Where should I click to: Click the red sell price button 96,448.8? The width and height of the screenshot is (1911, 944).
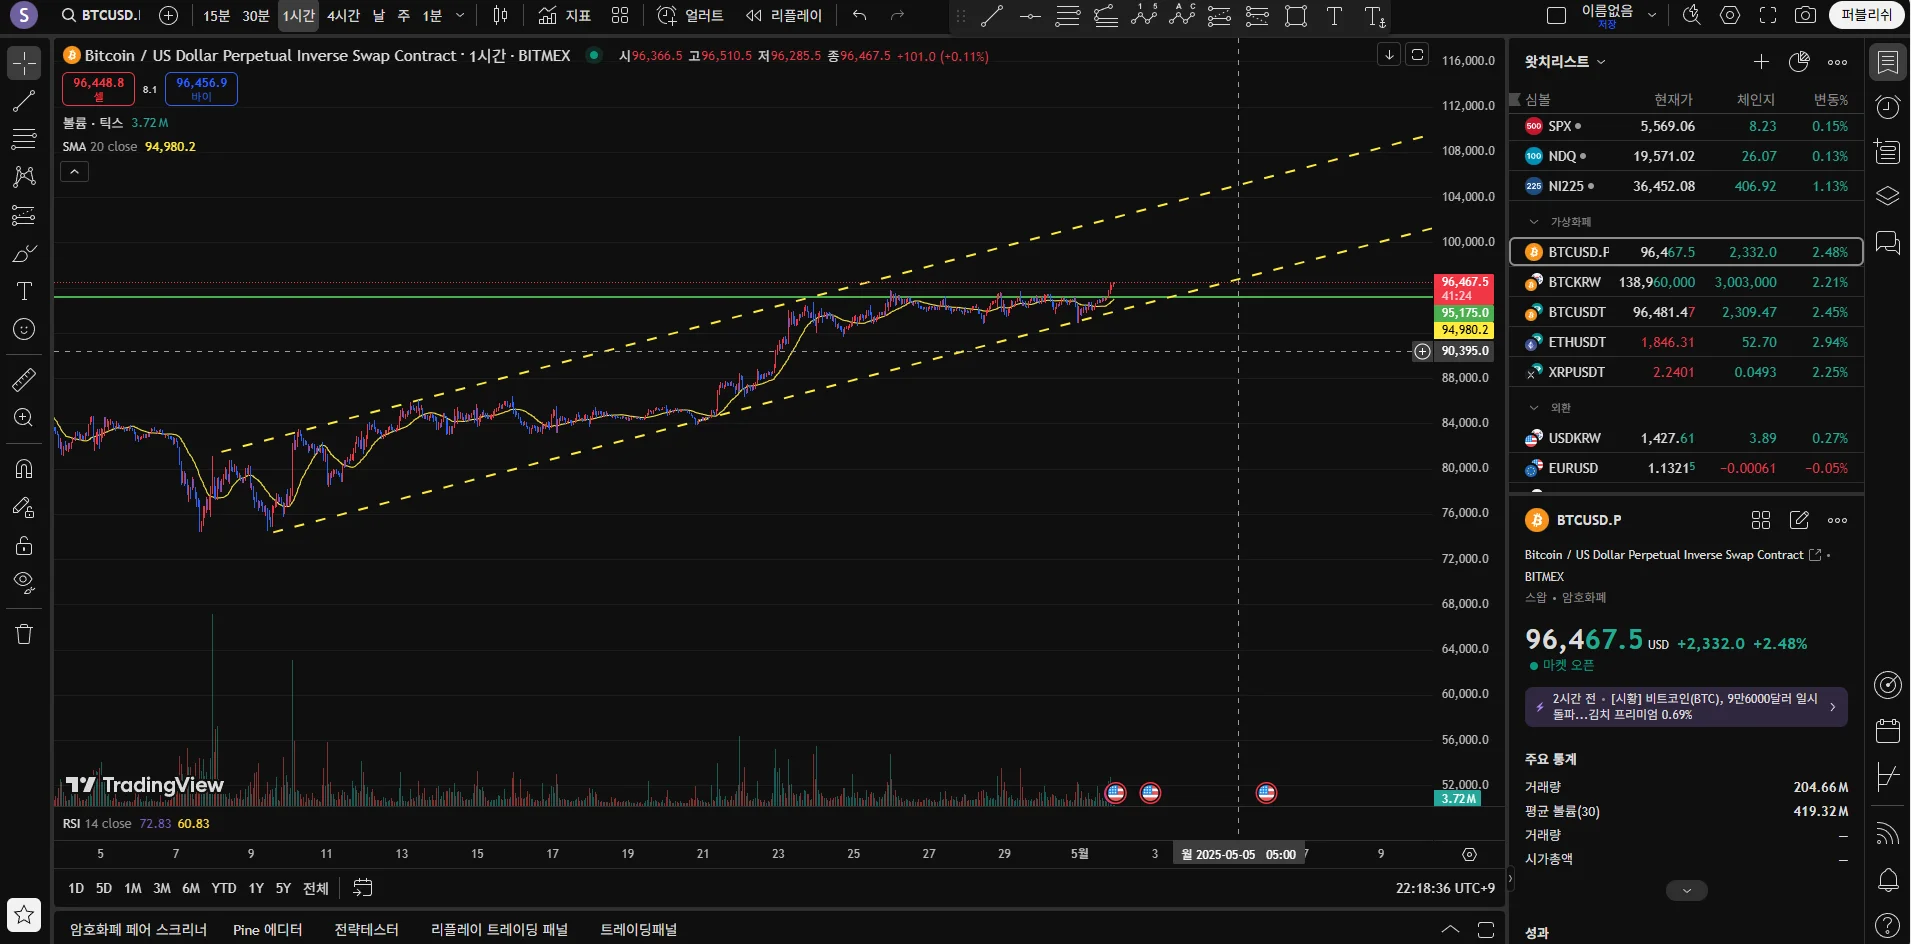click(98, 89)
